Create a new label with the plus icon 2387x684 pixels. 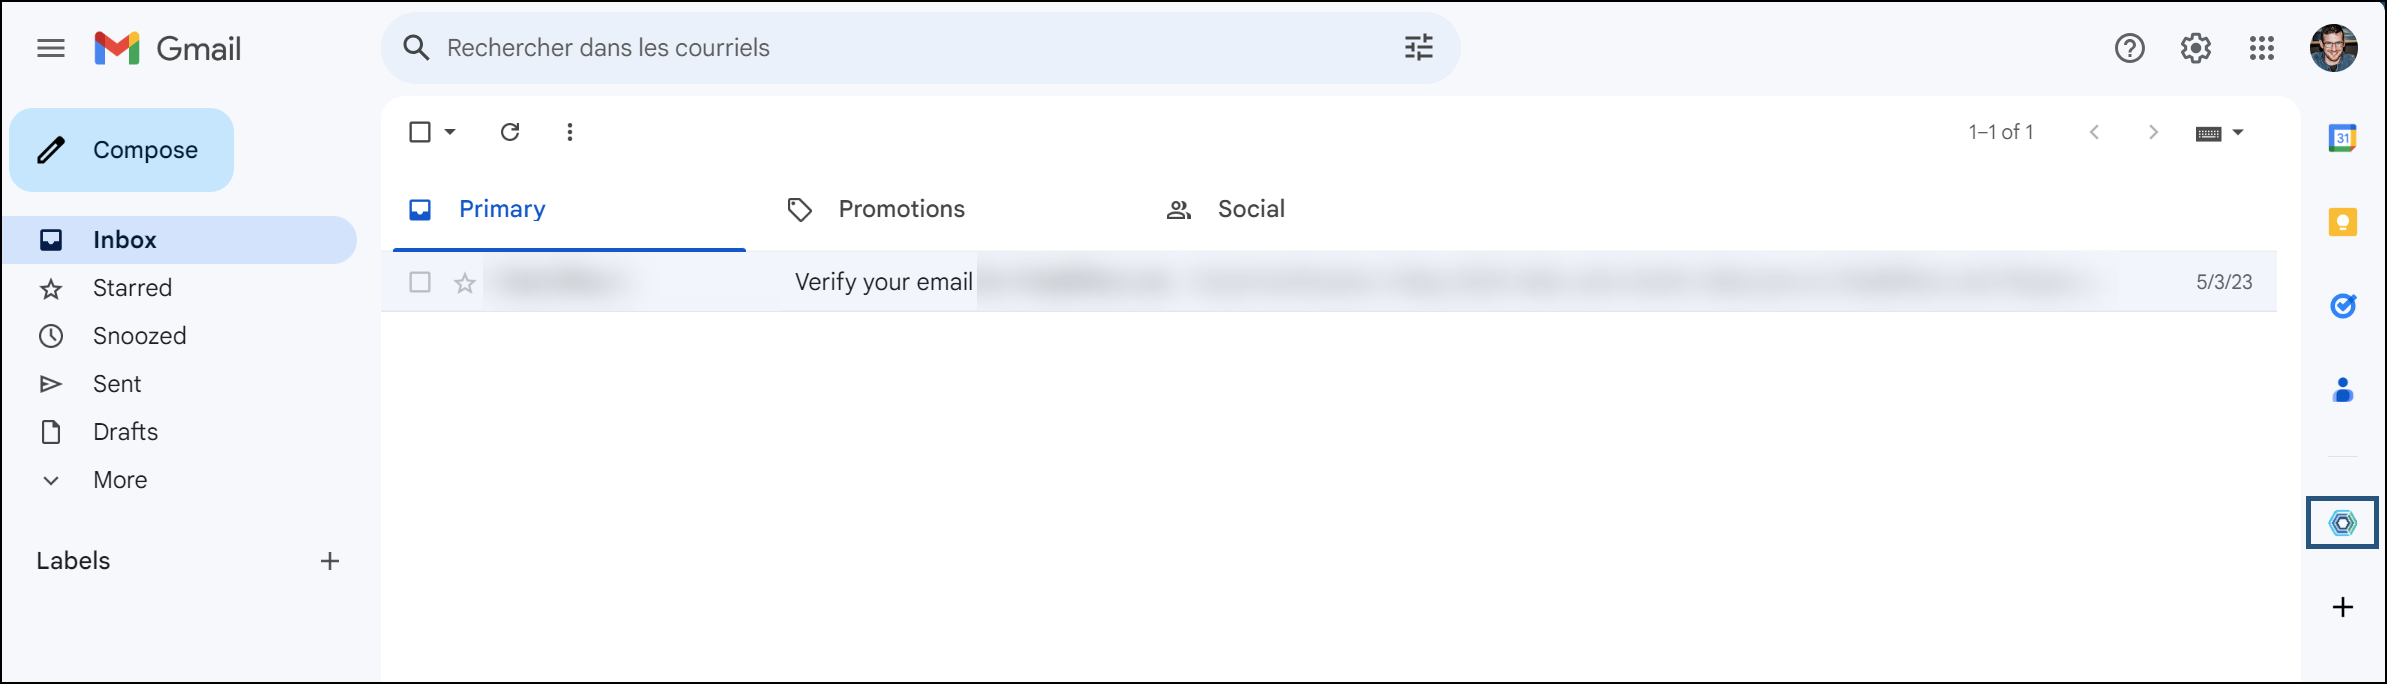coord(330,560)
